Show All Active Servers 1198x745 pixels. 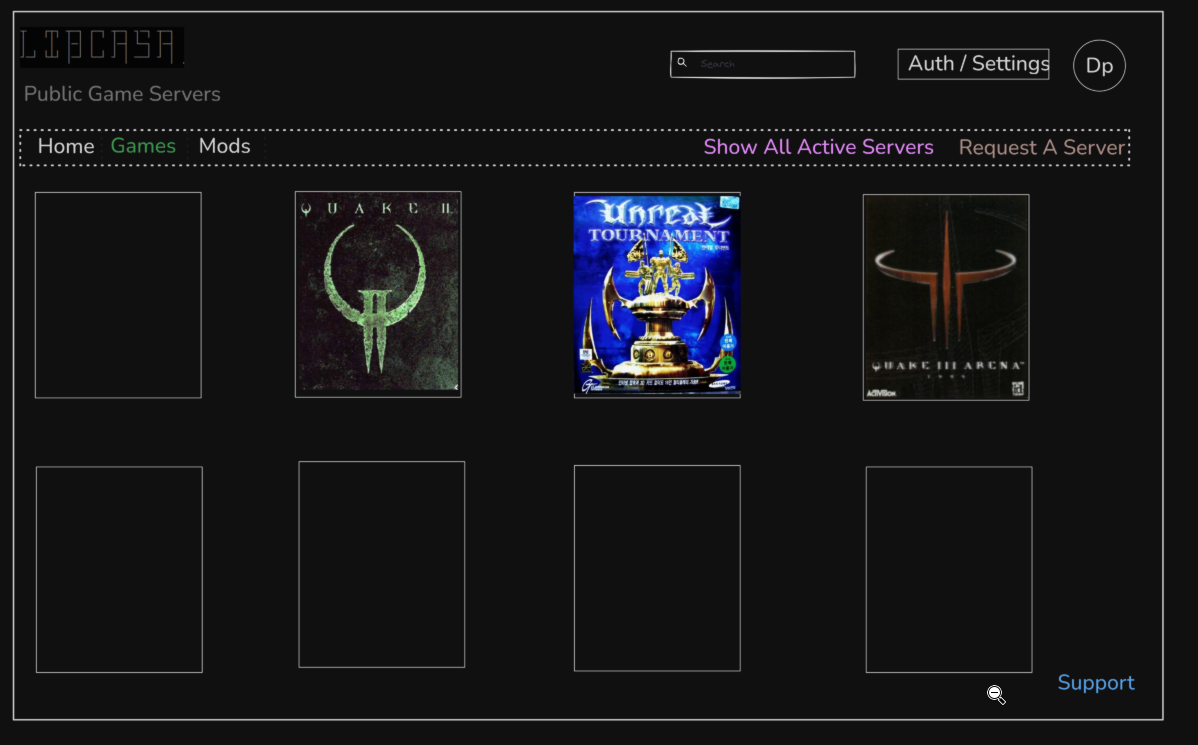[818, 147]
